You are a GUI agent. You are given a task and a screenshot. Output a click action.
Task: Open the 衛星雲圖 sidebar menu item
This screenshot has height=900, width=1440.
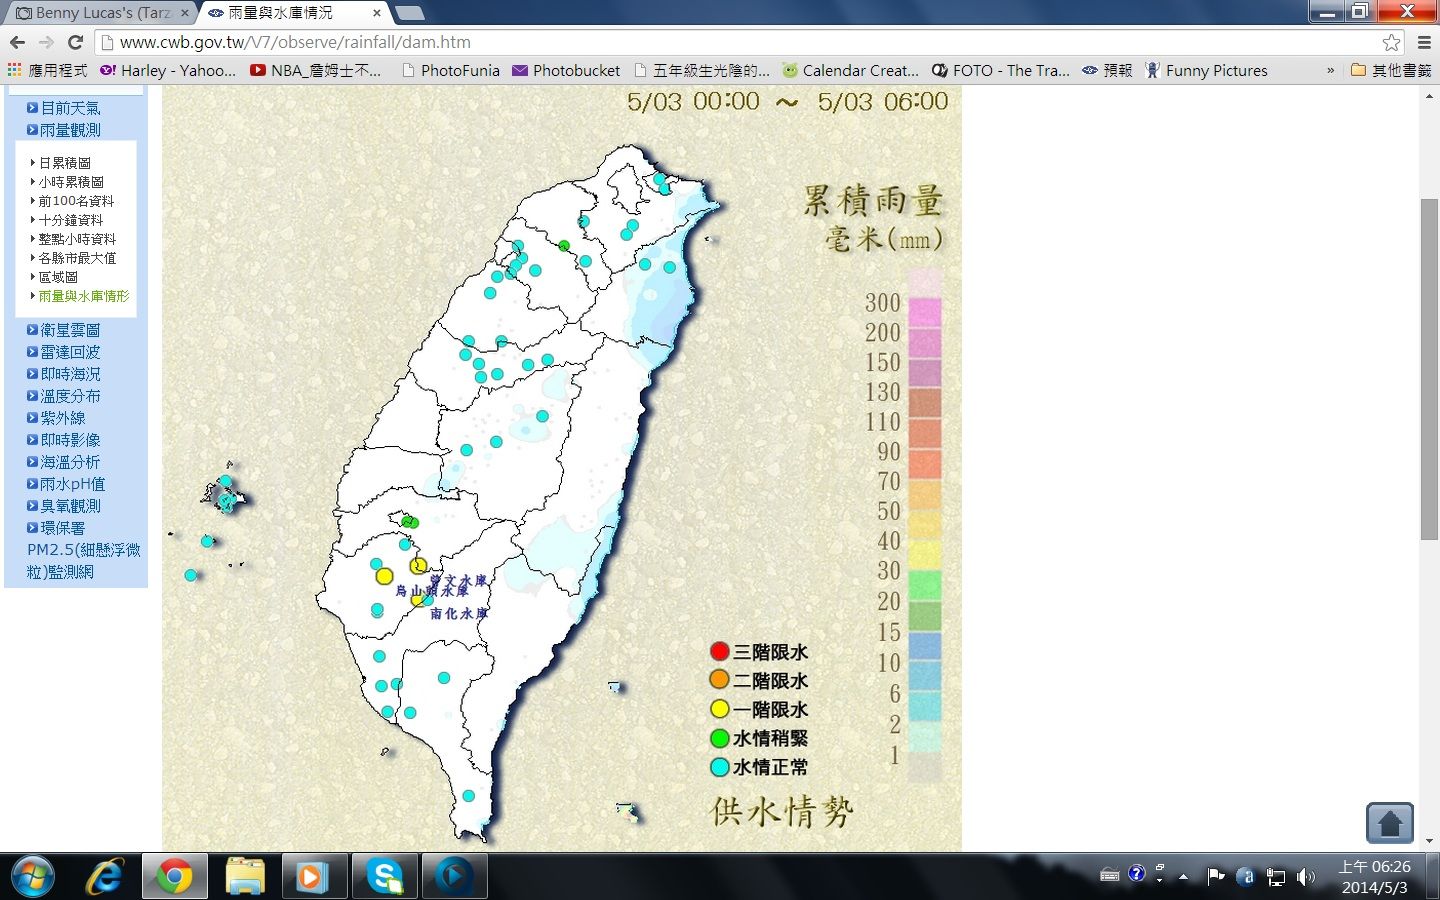69,330
